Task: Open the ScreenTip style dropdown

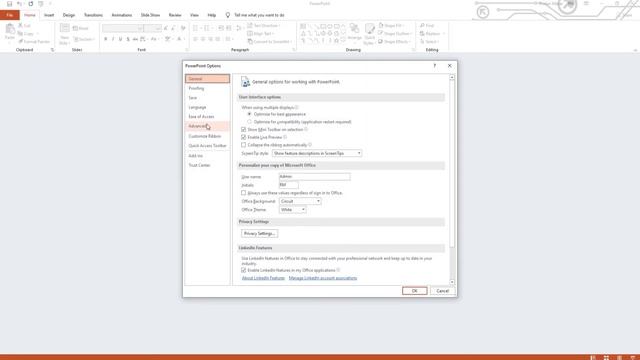Action: 317,153
